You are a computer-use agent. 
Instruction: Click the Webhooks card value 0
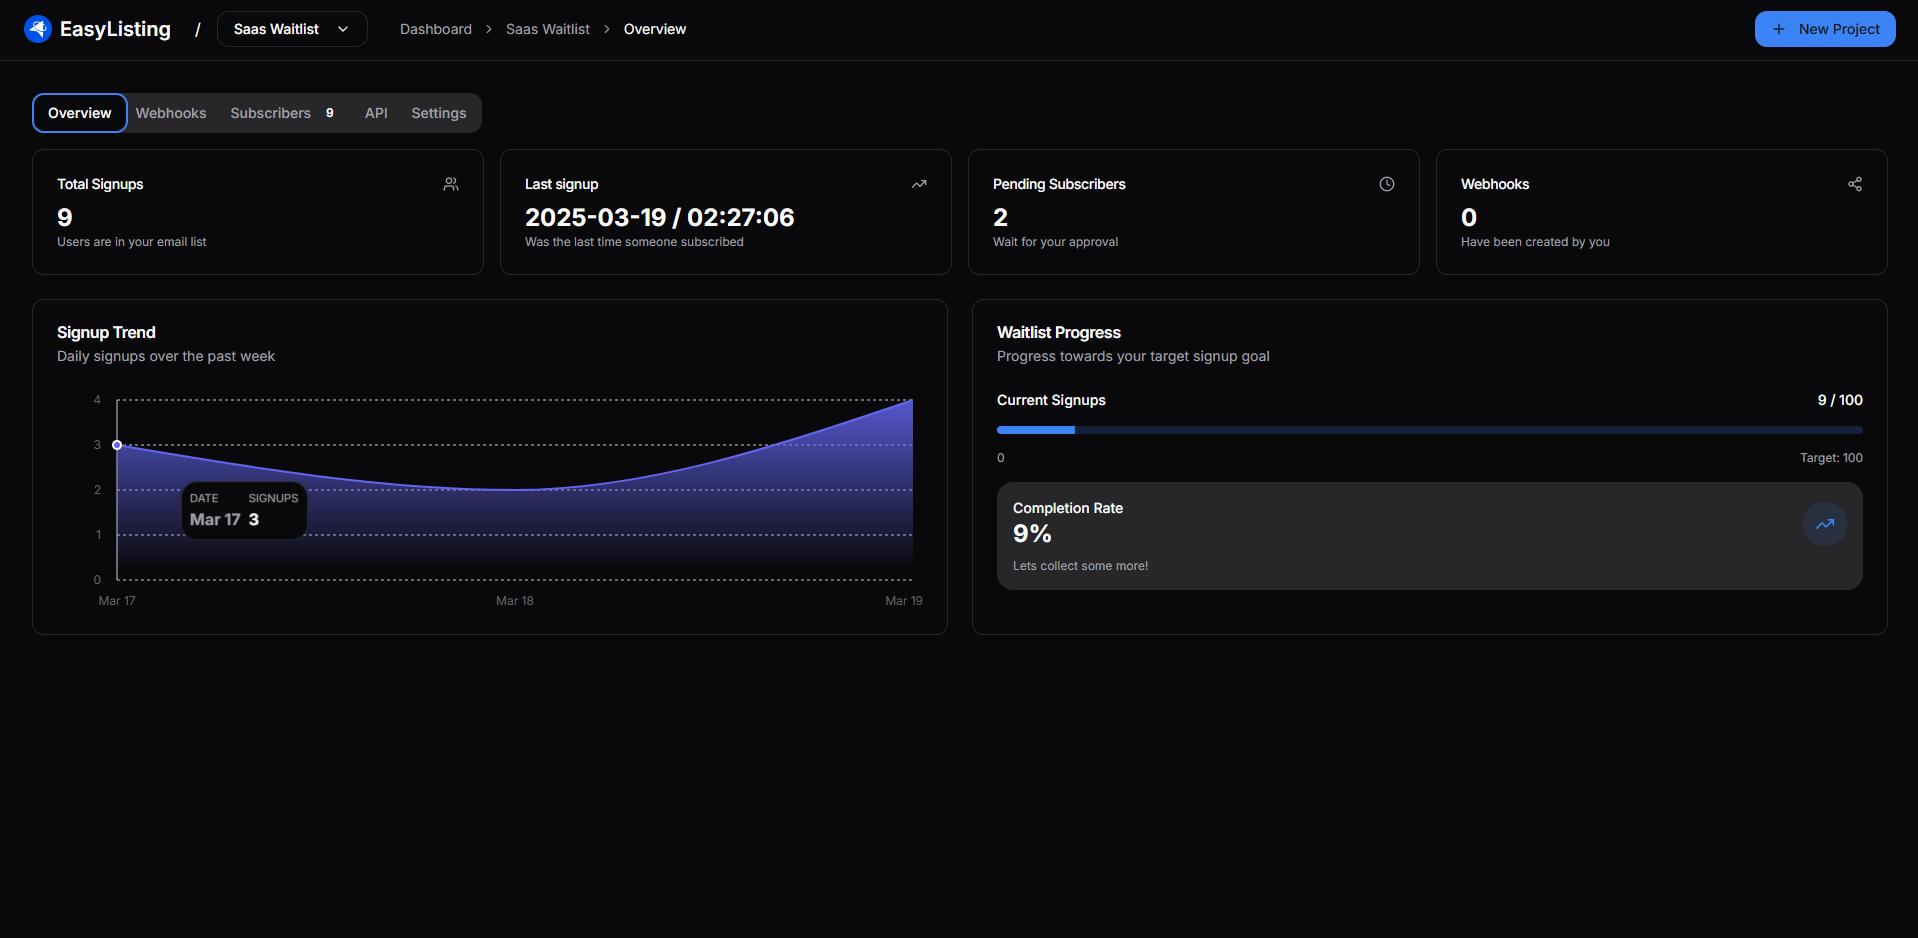[x=1469, y=217]
